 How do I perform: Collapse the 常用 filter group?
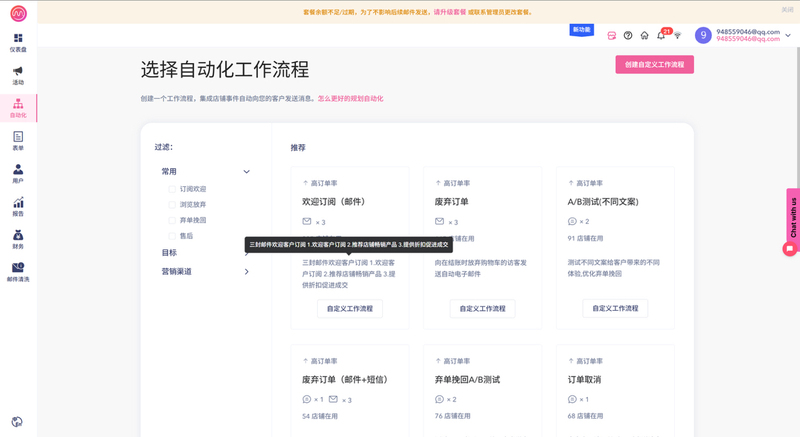pos(246,172)
